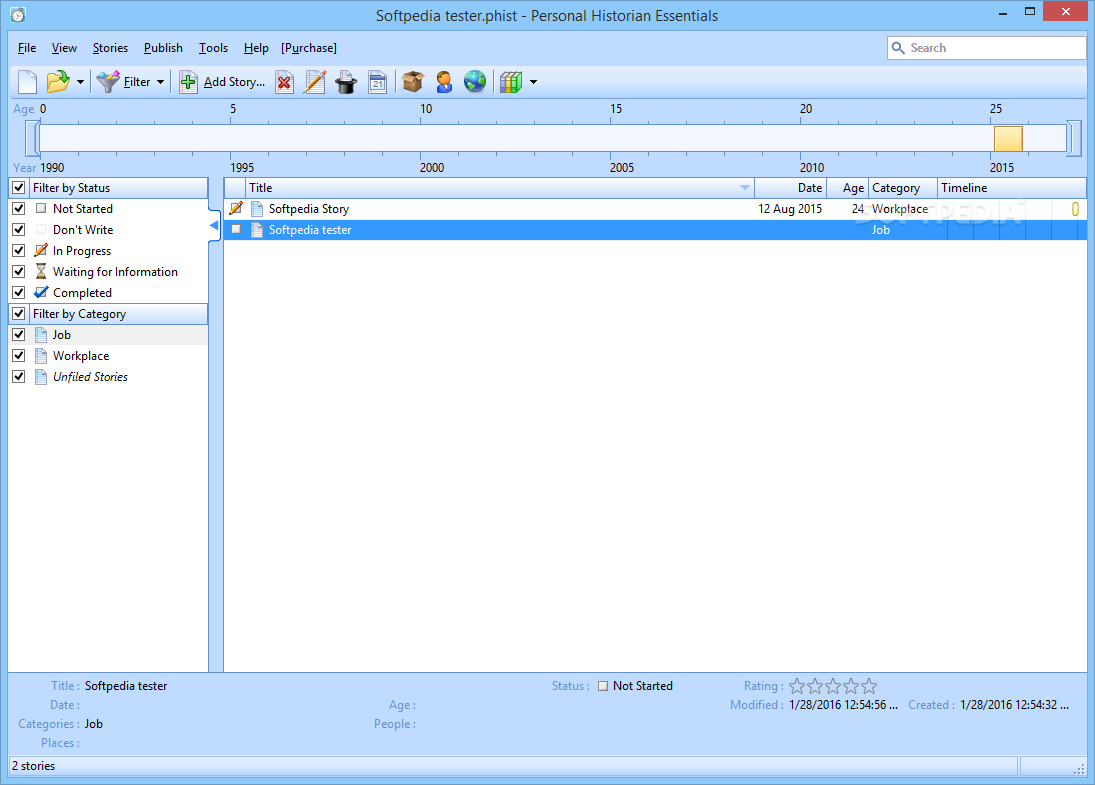The width and height of the screenshot is (1095, 785).
Task: Expand the books icon dropdown arrow
Action: point(534,82)
